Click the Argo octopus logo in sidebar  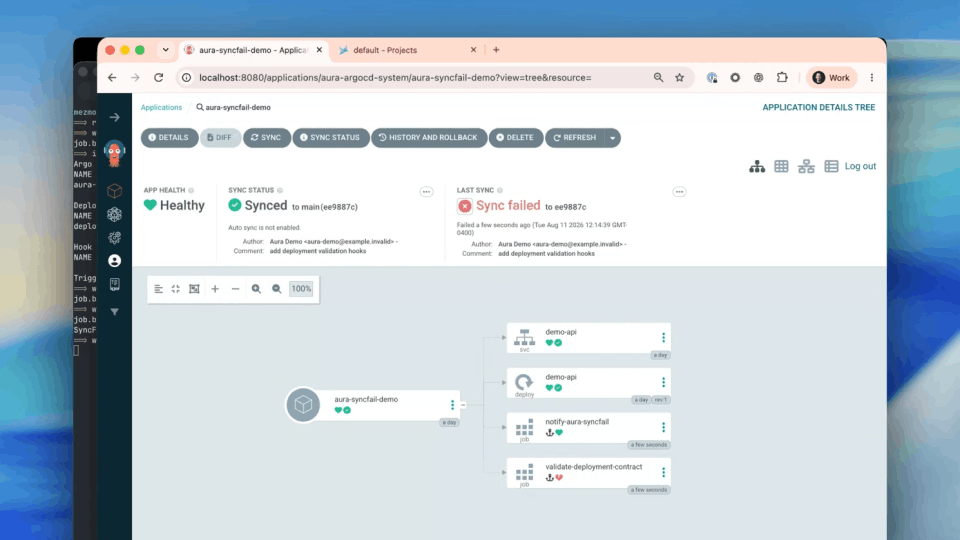tap(114, 153)
